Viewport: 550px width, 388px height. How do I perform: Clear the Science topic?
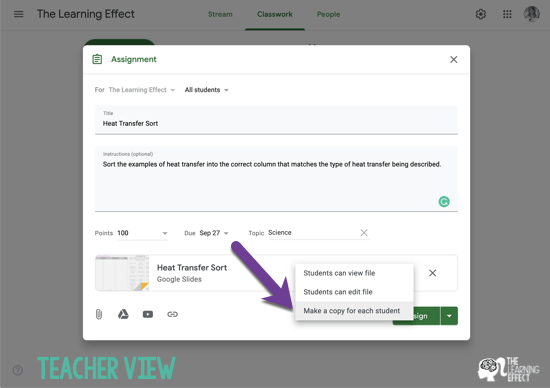click(x=364, y=233)
